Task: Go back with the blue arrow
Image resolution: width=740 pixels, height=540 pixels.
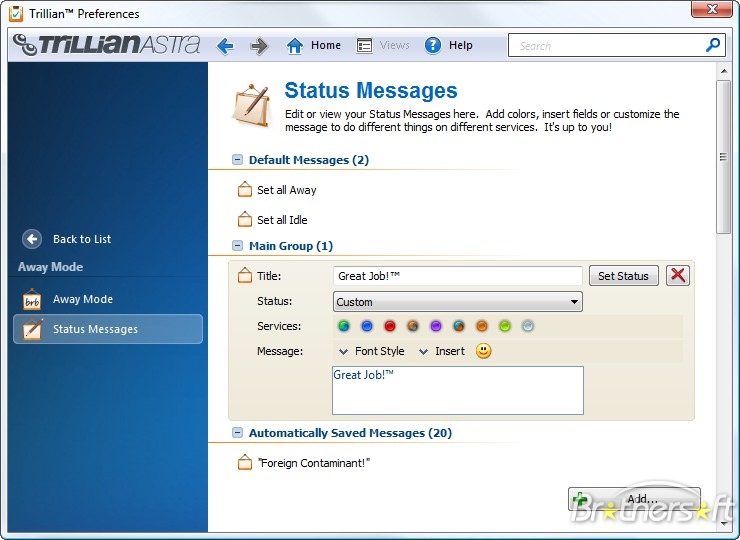Action: [x=225, y=46]
